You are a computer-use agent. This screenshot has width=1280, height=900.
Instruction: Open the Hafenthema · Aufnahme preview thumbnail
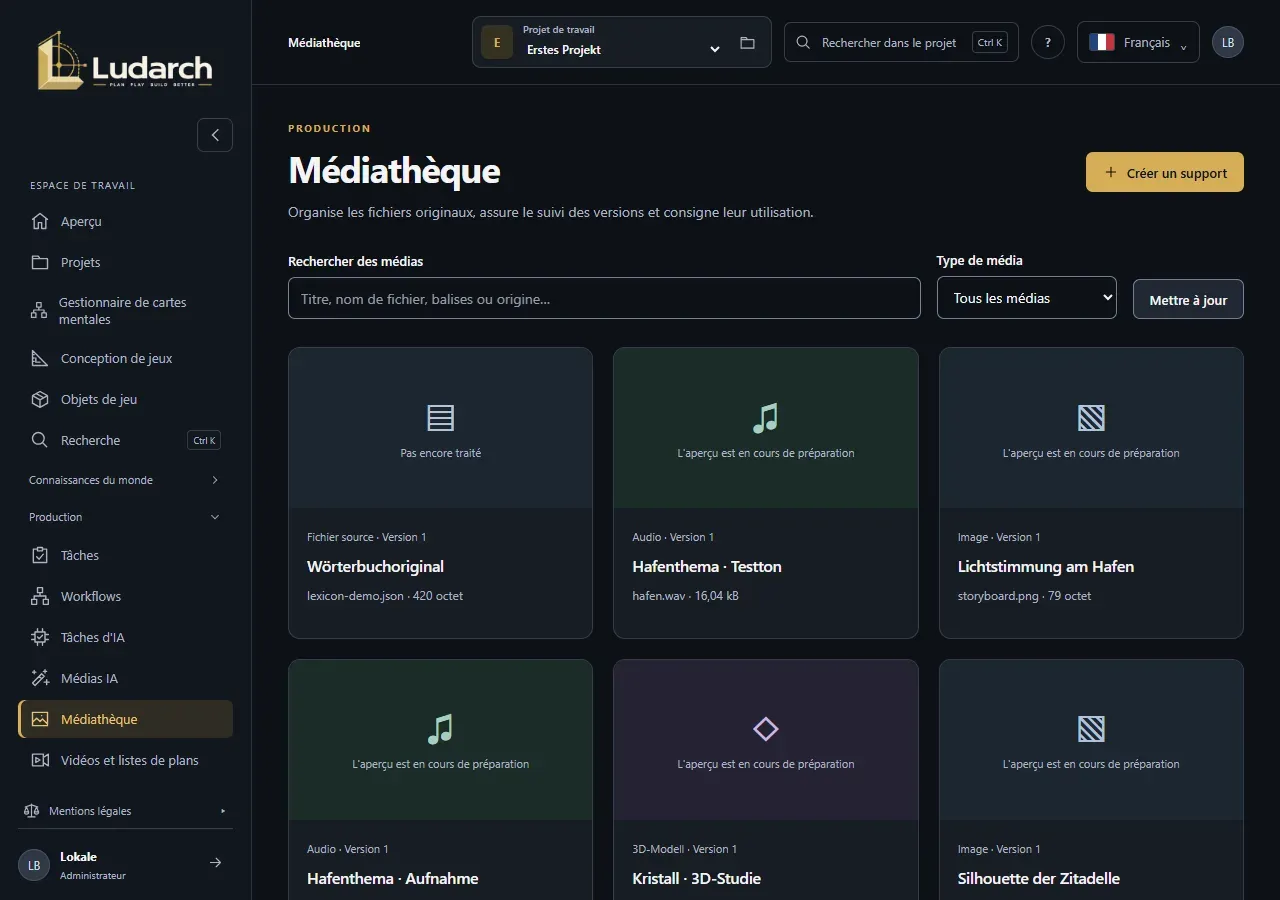[440, 740]
